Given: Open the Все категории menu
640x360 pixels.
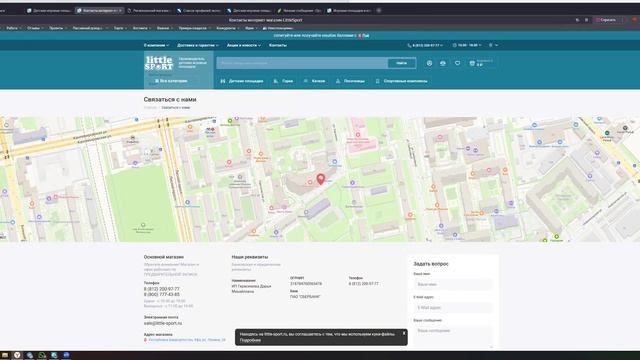Looking at the screenshot, I should pyautogui.click(x=171, y=81).
